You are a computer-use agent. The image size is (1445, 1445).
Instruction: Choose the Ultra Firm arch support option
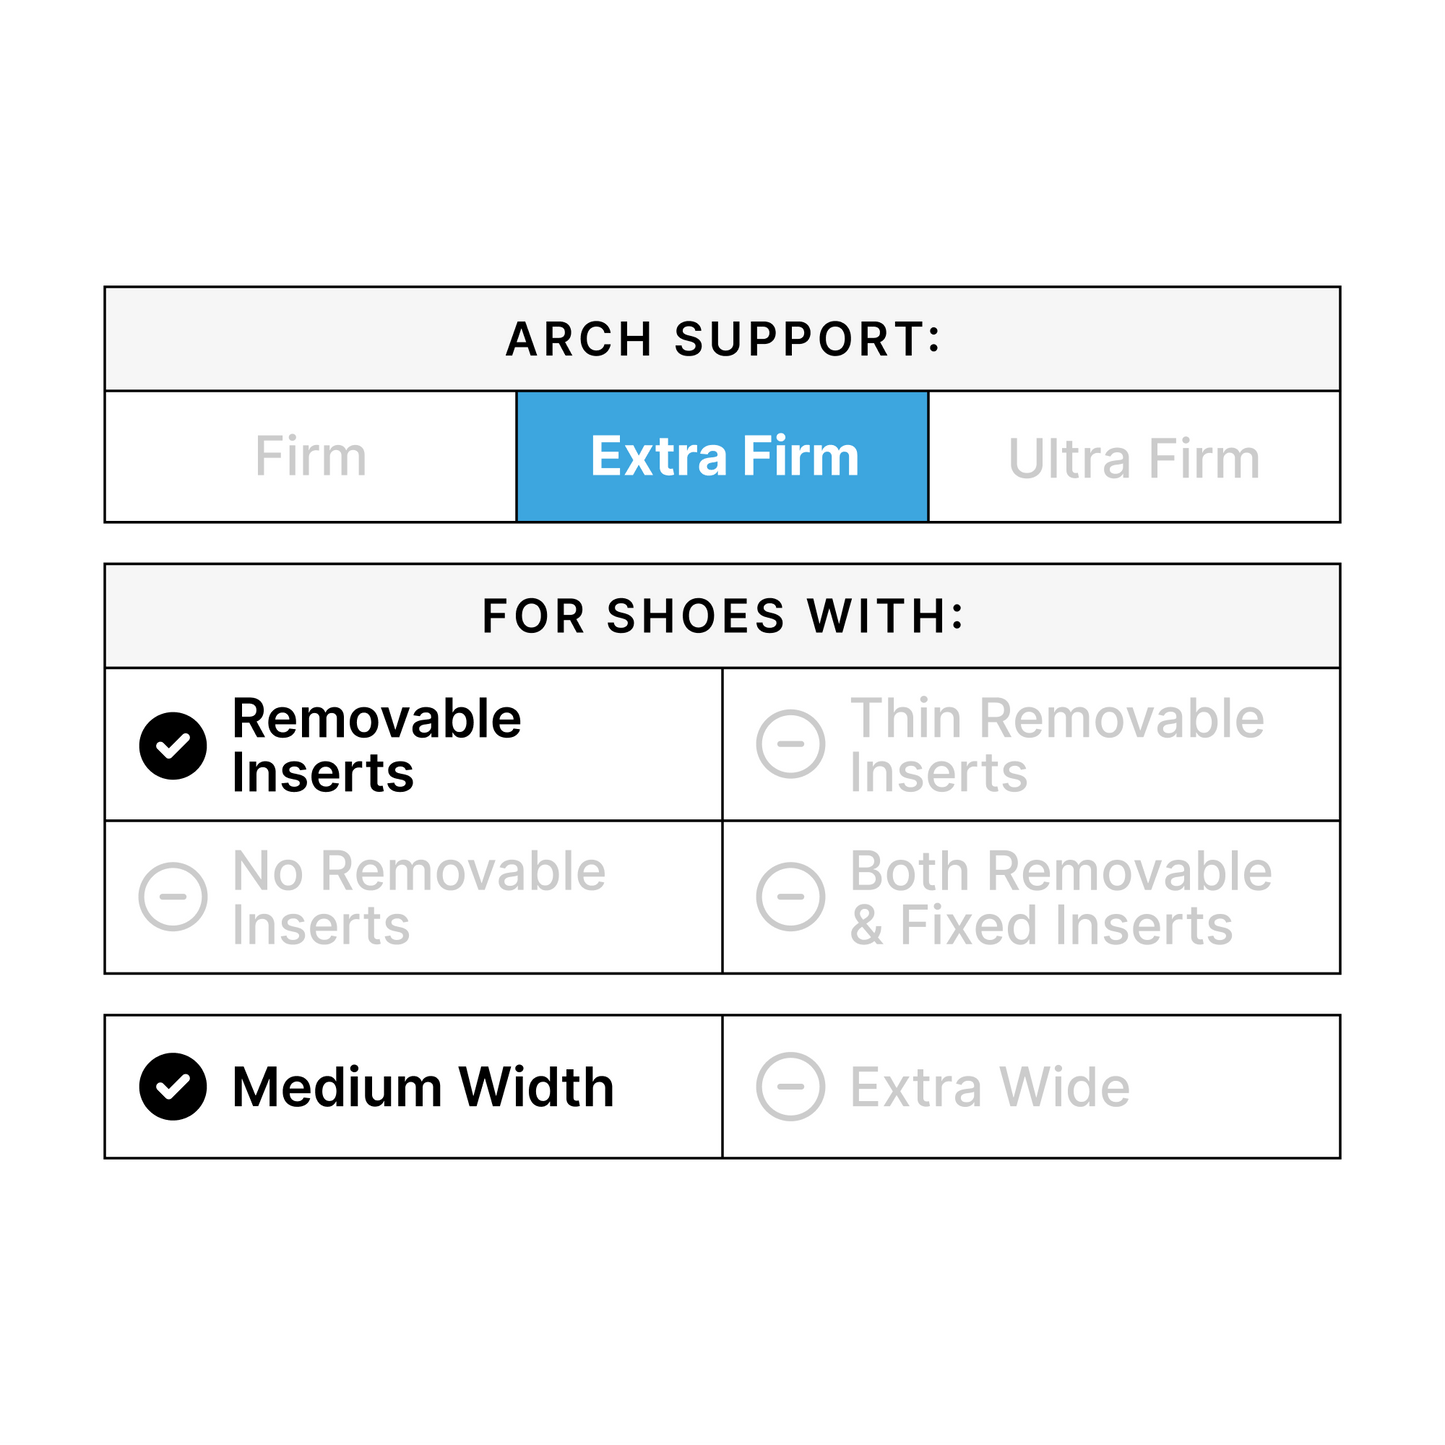pyautogui.click(x=1133, y=459)
